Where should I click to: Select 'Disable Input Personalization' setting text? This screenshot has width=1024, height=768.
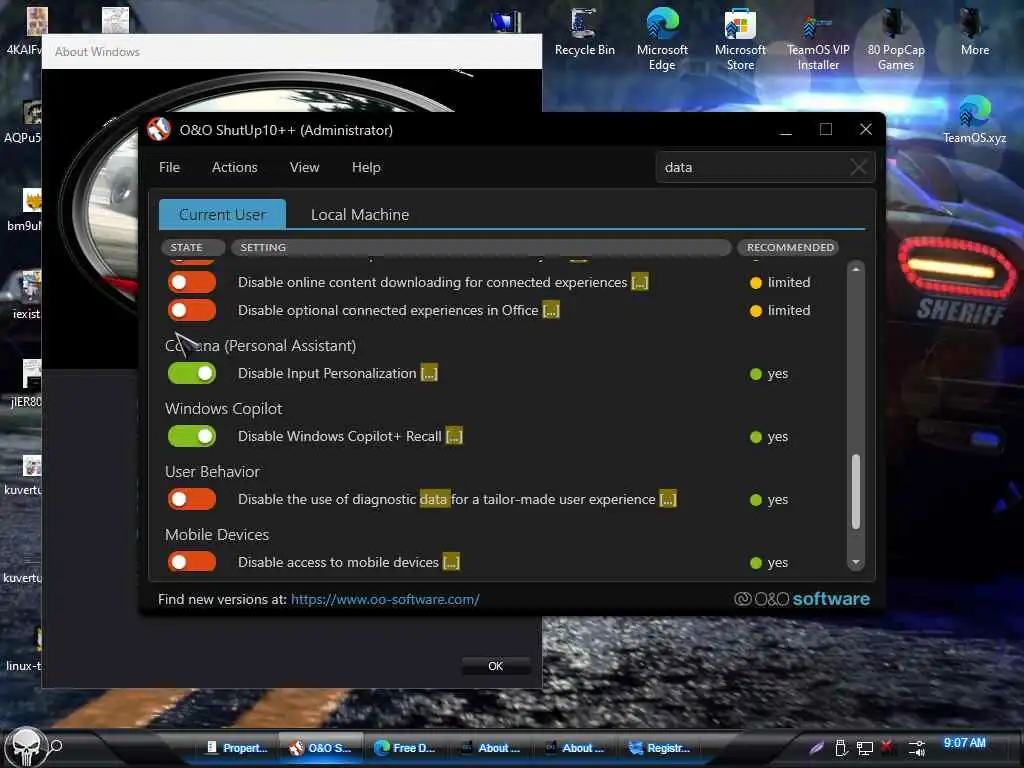click(x=327, y=374)
